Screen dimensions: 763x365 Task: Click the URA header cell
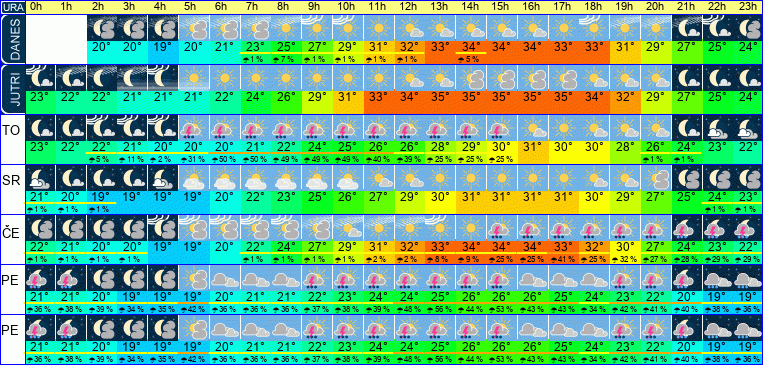click(12, 7)
